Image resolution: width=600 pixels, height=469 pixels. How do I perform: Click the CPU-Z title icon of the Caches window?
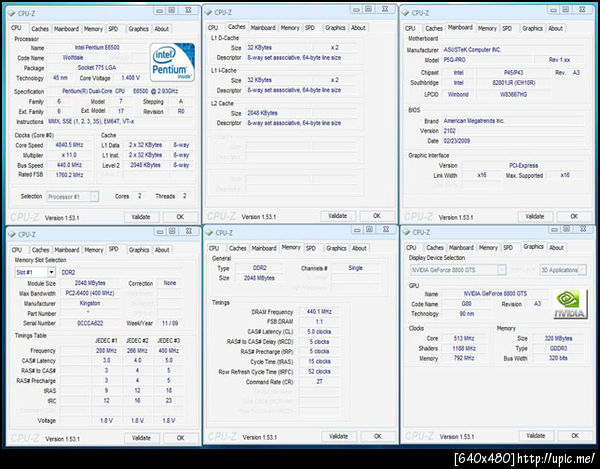click(208, 12)
